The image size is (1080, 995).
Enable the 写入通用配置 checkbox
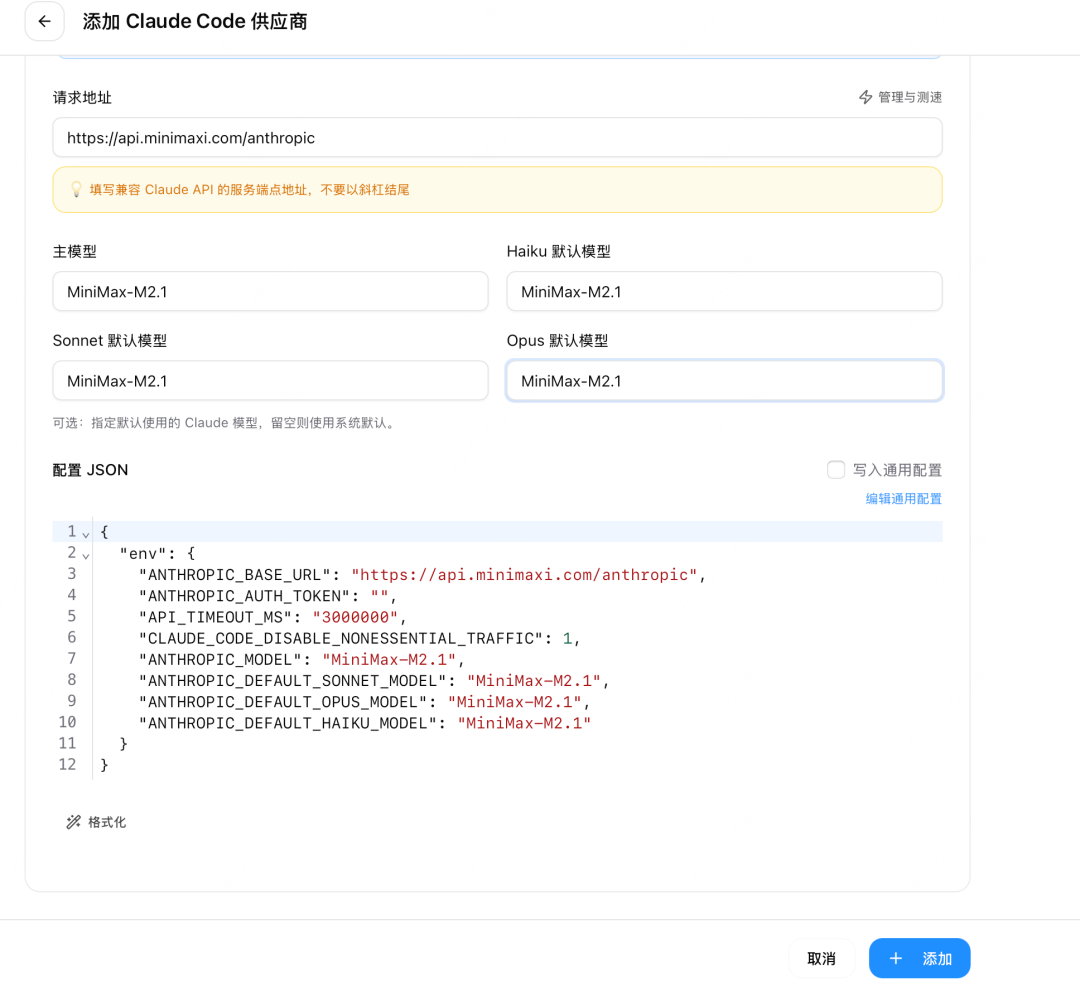click(836, 469)
